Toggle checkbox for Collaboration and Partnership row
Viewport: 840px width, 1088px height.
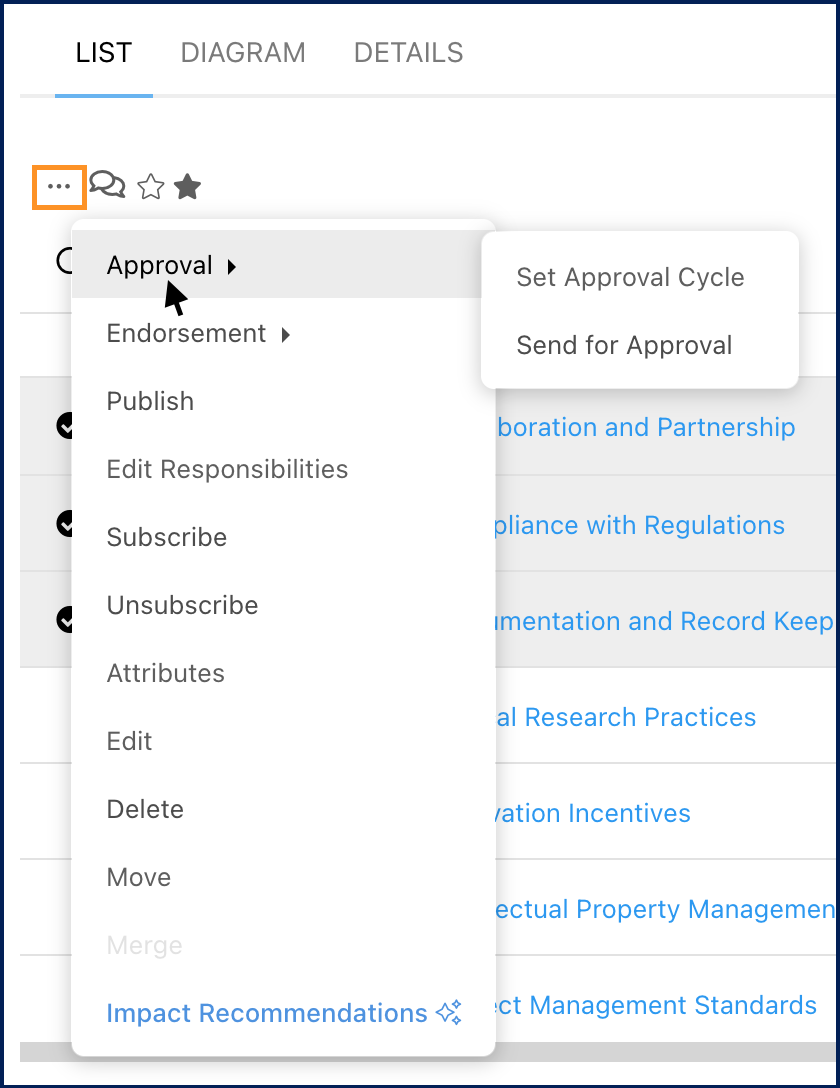pyautogui.click(x=66, y=427)
